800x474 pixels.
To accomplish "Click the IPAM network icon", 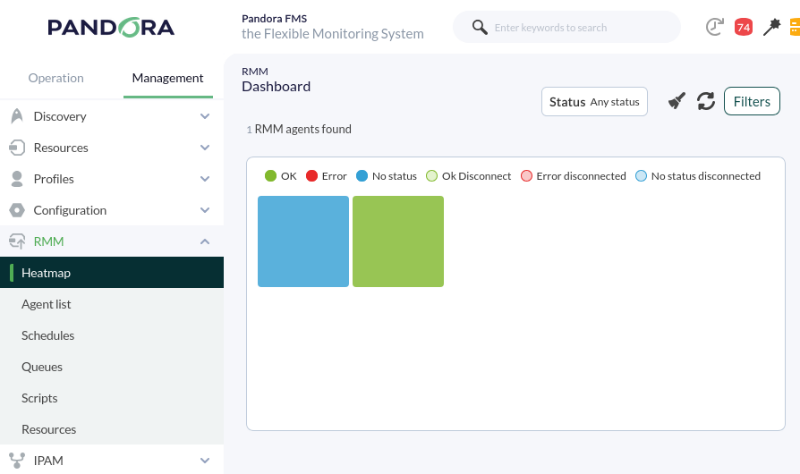I will coord(17,461).
